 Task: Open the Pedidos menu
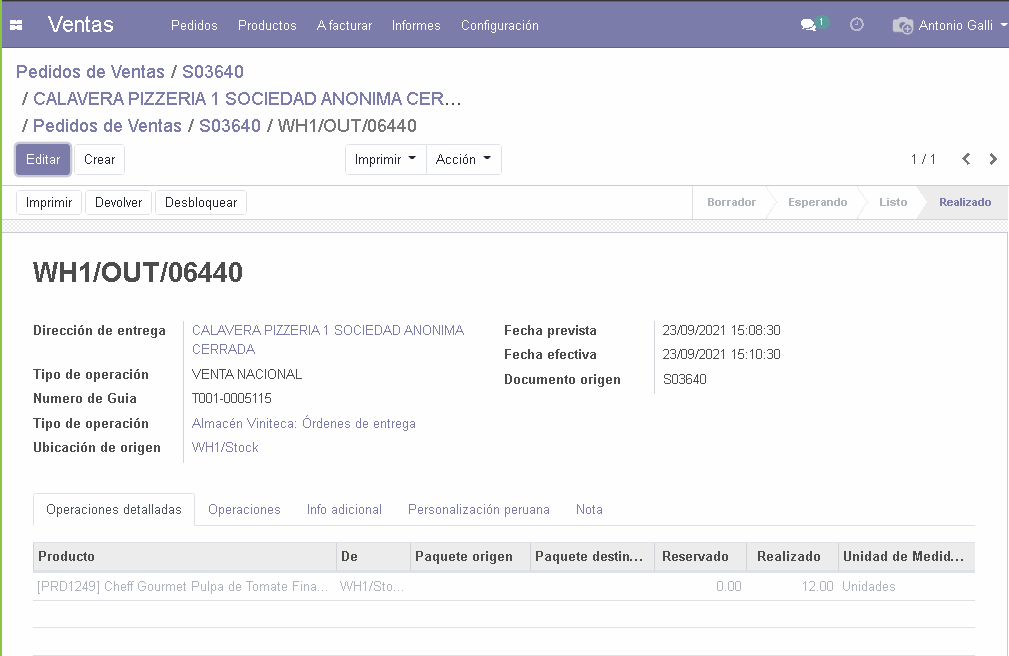(194, 25)
